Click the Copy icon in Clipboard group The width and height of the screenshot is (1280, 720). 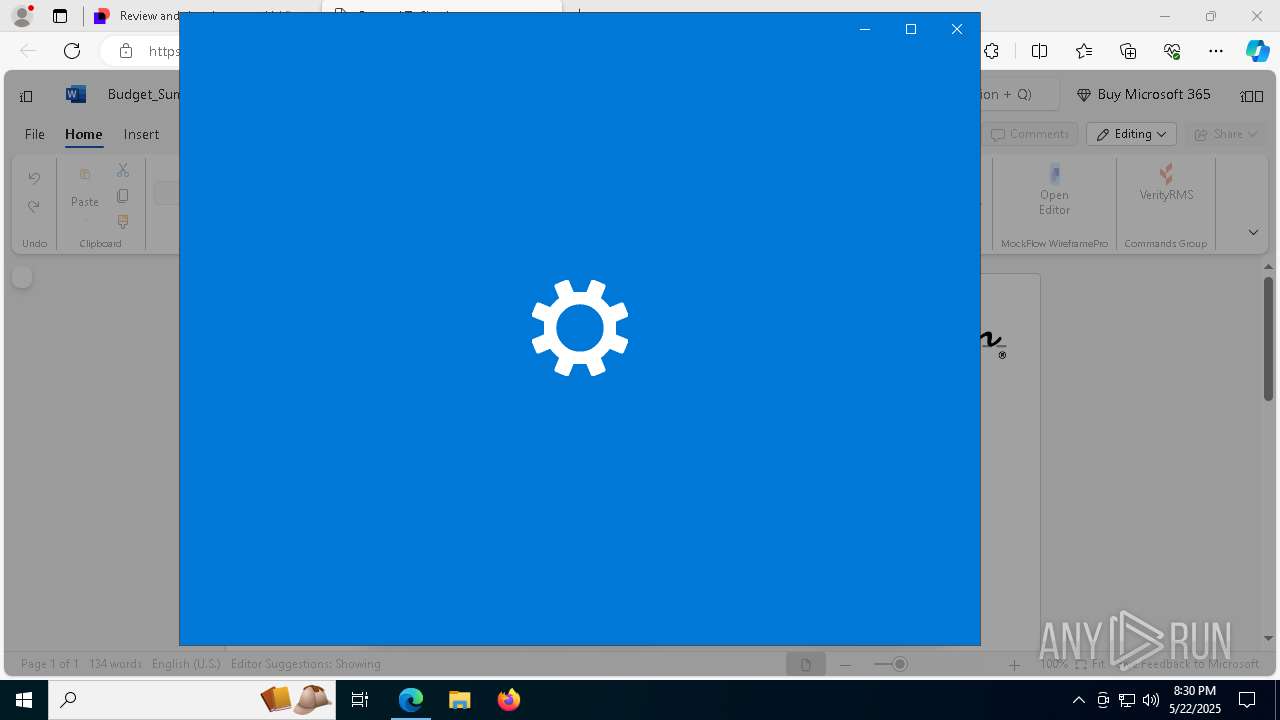(x=123, y=196)
